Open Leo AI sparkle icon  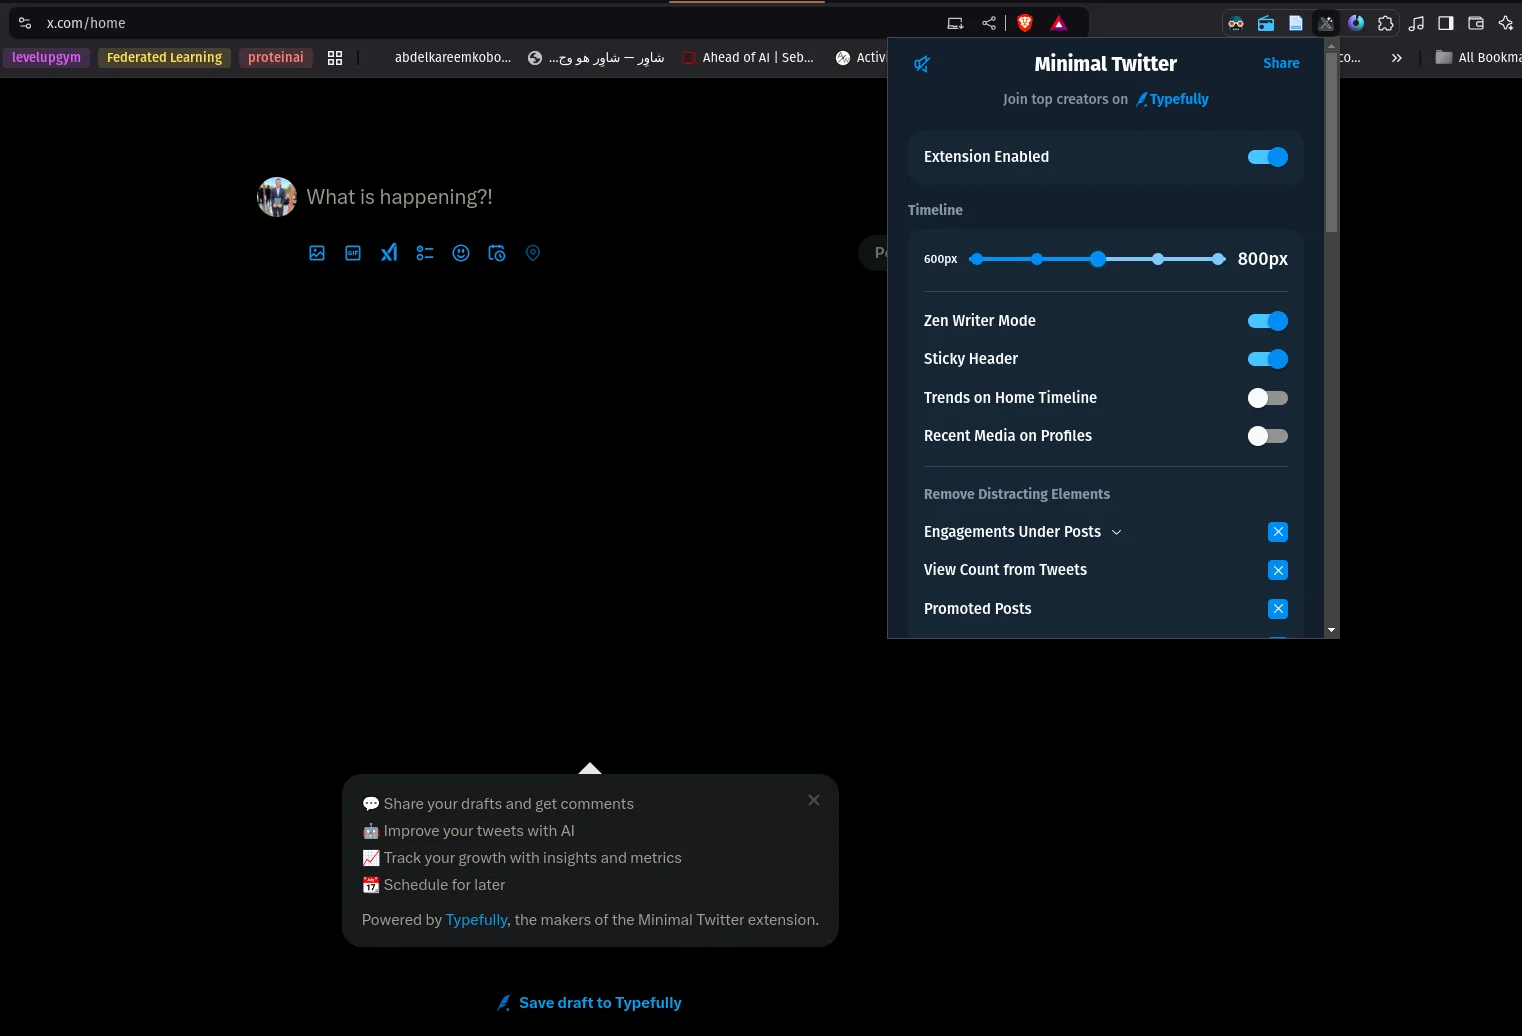[1506, 23]
